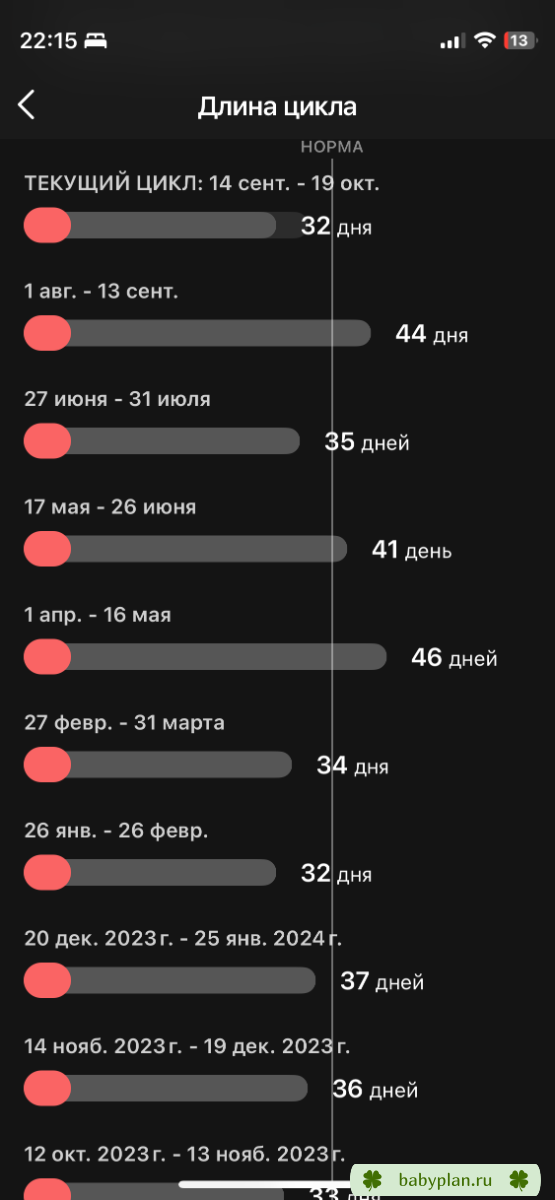The height and width of the screenshot is (1200, 555).
Task: Tap the babyplan.ru watermark badge
Action: point(446,1179)
